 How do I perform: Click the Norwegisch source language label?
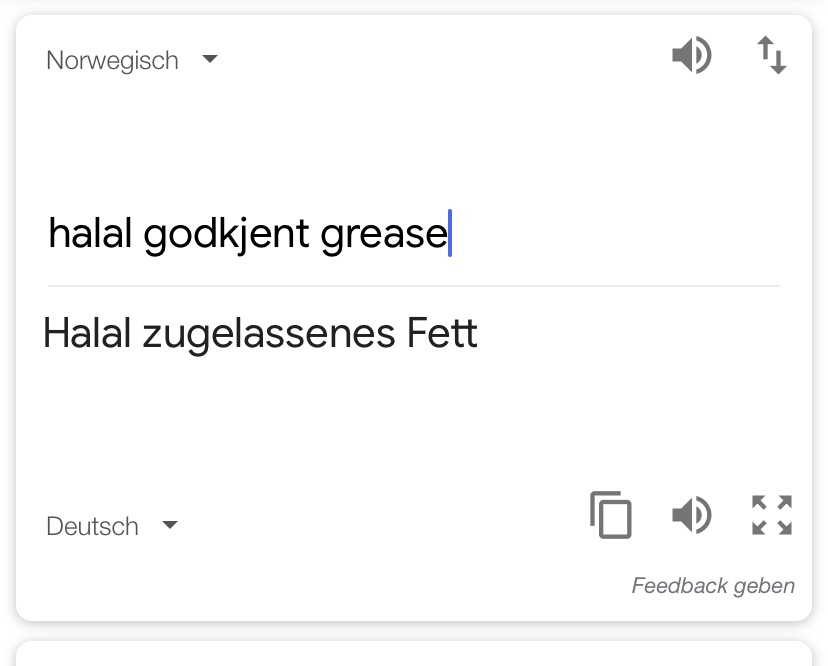tap(112, 60)
